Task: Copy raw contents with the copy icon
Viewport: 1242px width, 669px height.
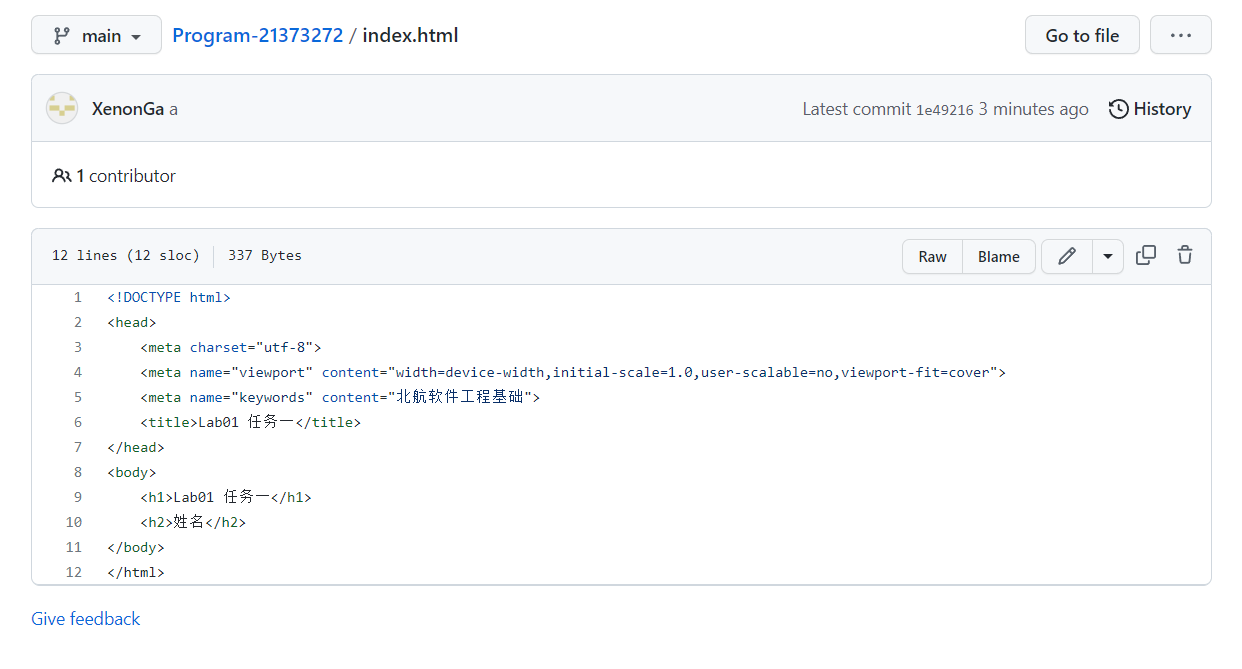Action: 1146,255
